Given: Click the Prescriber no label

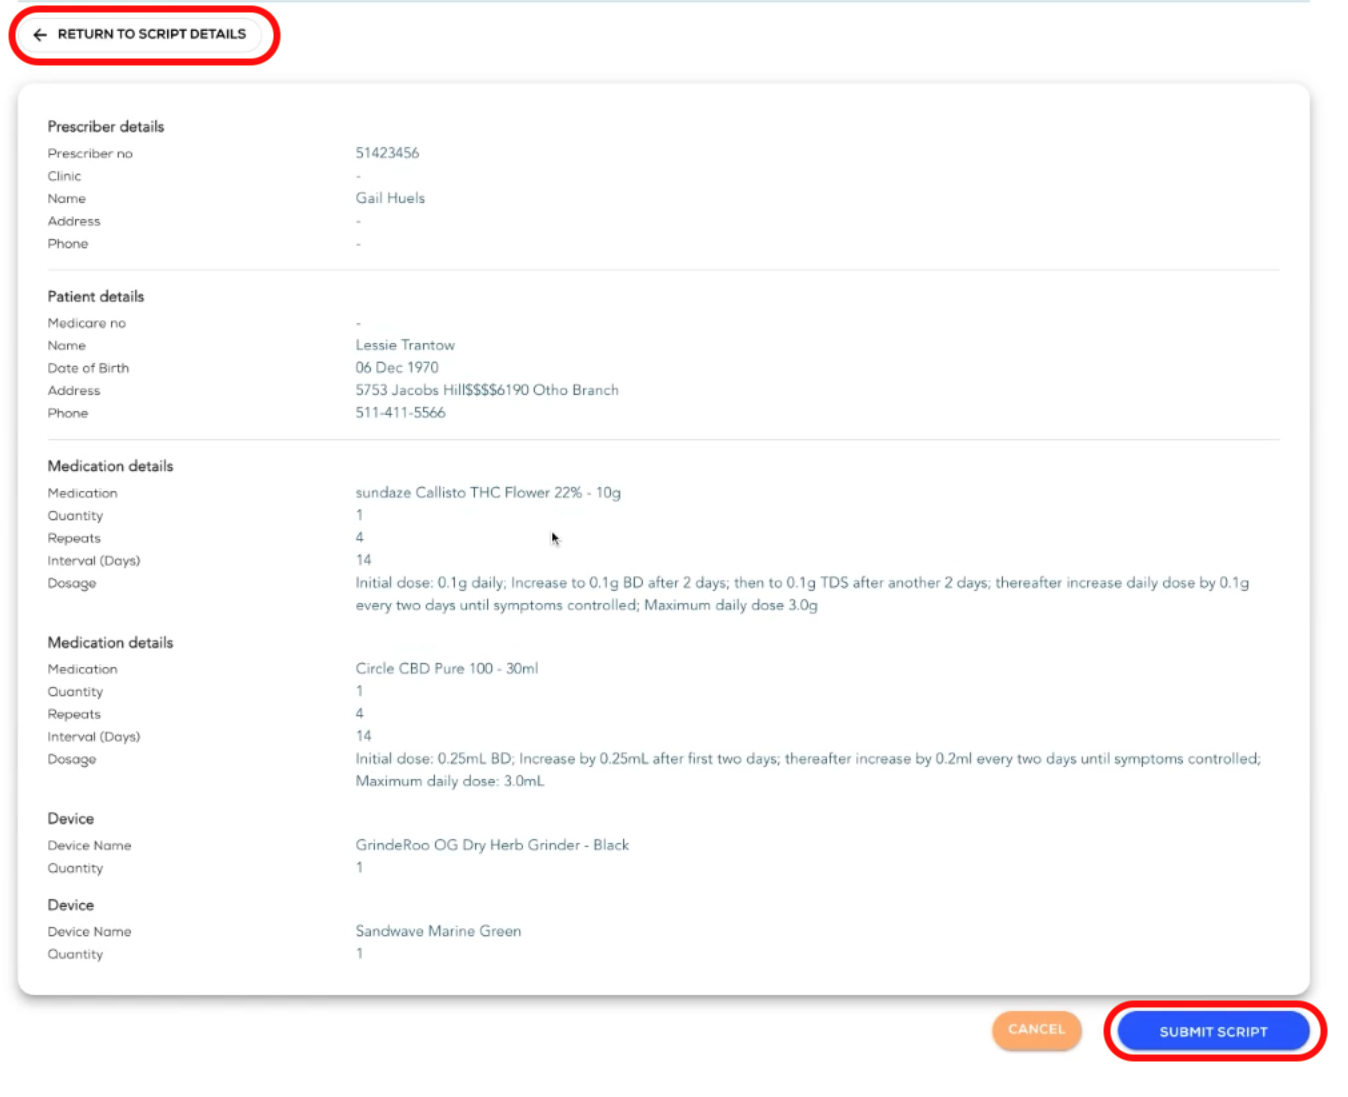Looking at the screenshot, I should (90, 154).
